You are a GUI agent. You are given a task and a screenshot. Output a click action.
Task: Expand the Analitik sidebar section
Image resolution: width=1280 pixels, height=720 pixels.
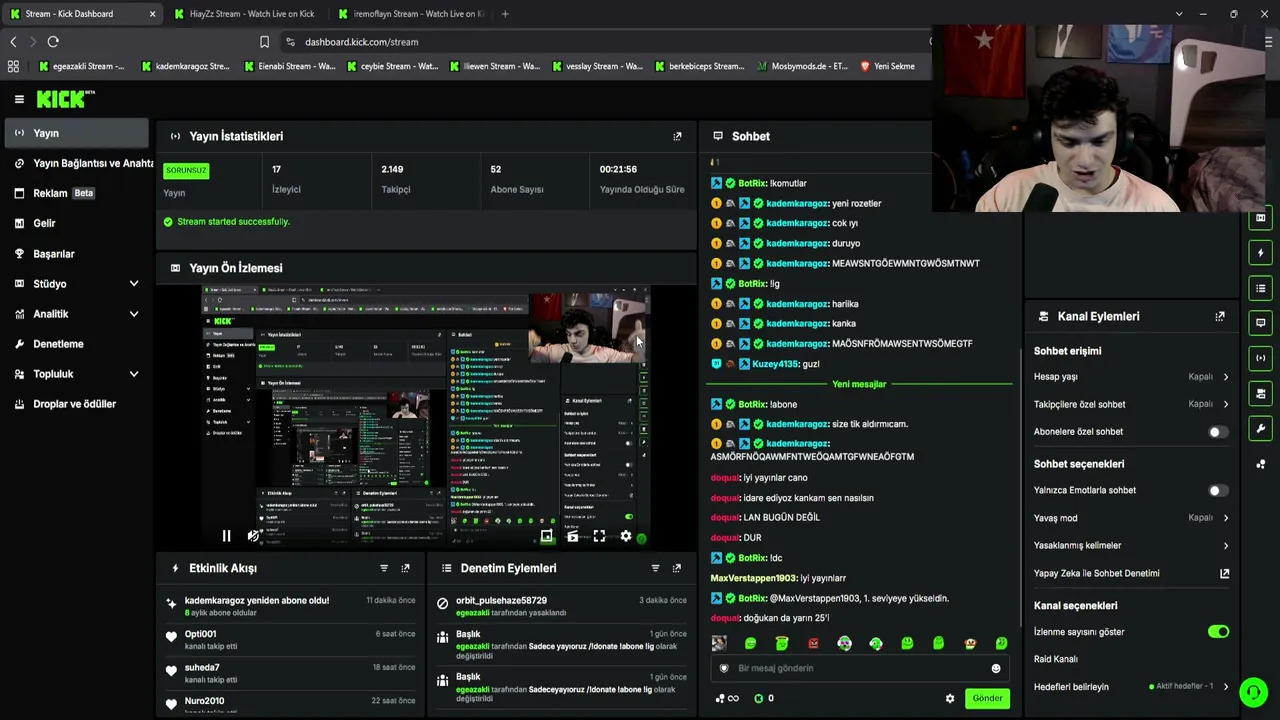[134, 314]
